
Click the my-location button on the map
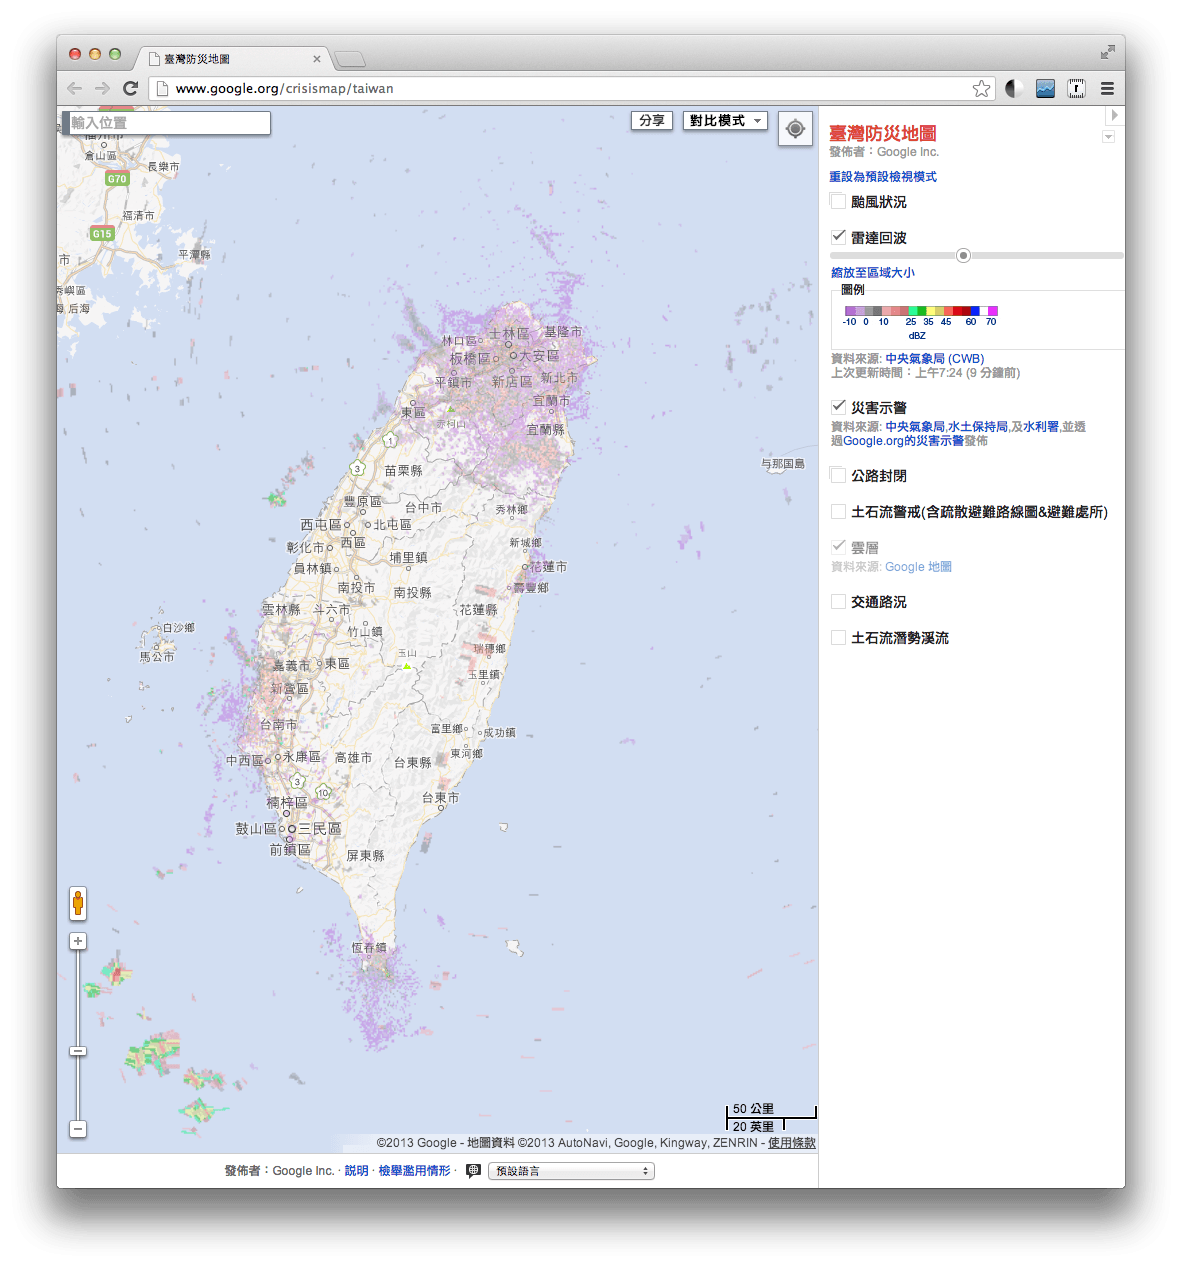click(795, 129)
